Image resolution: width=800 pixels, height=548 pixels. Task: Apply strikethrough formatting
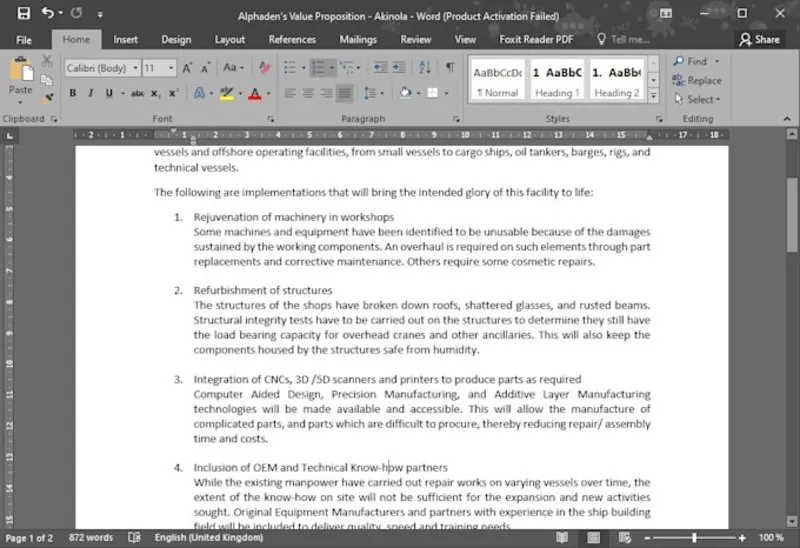[x=137, y=93]
